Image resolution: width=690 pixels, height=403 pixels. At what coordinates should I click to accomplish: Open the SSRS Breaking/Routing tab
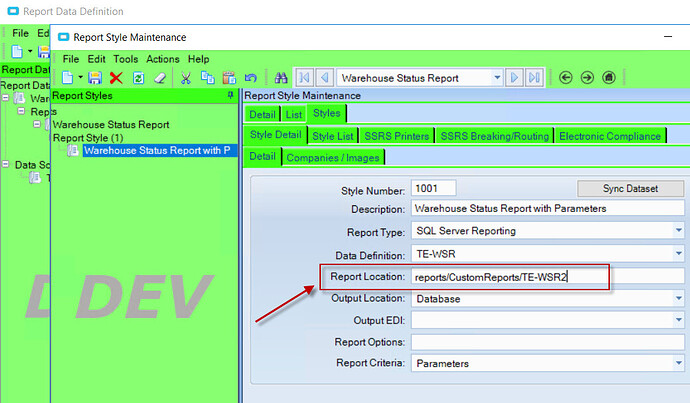pos(495,136)
